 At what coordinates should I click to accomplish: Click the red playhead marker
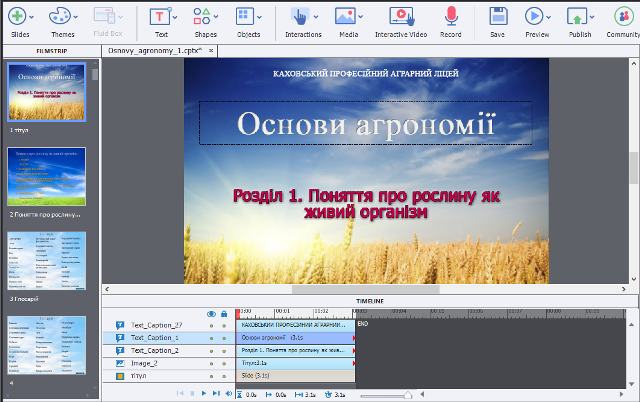click(238, 314)
